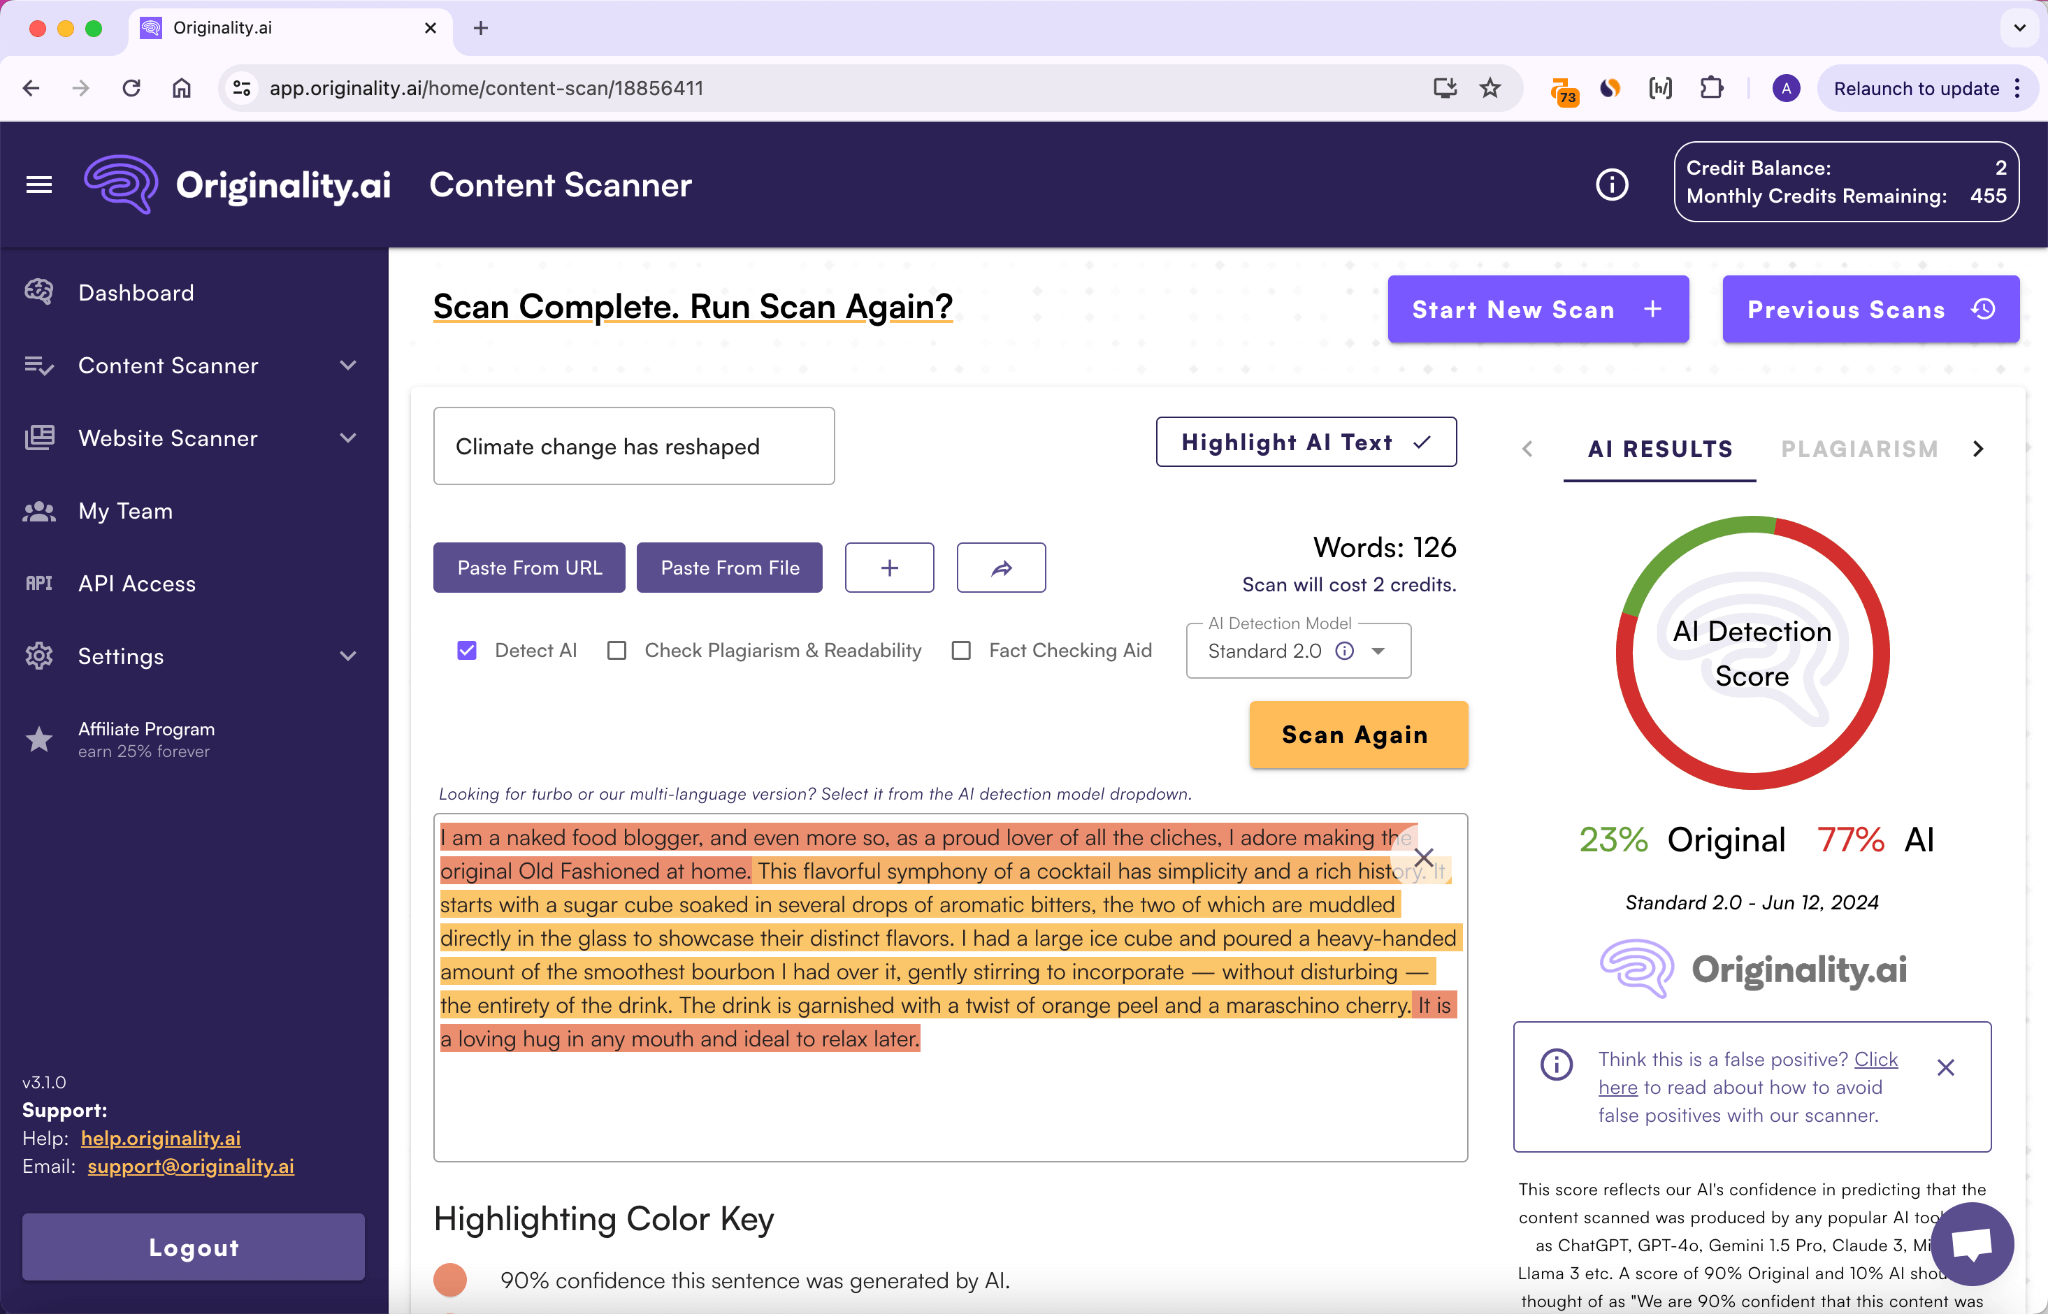This screenshot has height=1314, width=2048.
Task: Click the share arrow icon button
Action: (x=1001, y=568)
